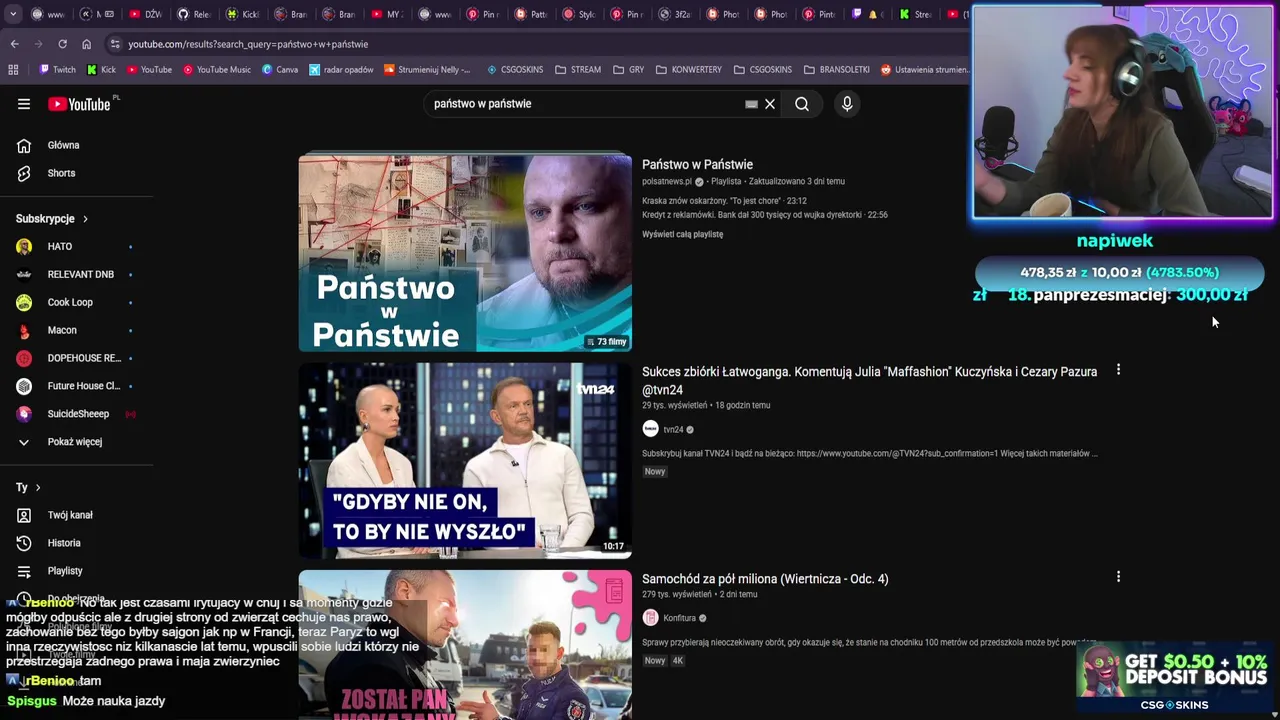Open Kick bookmark
The width and height of the screenshot is (1280, 720).
pyautogui.click(x=101, y=70)
